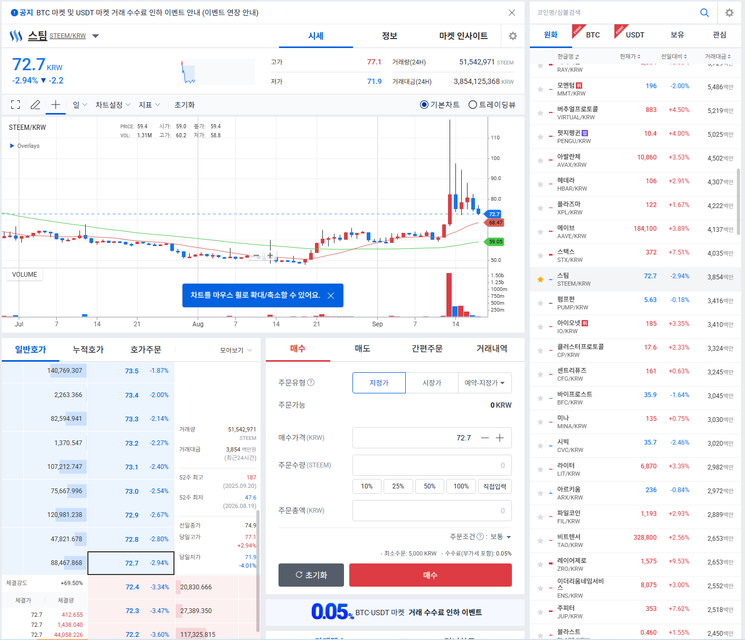
Task: Decrease buy price with the minus stepper
Action: point(485,438)
